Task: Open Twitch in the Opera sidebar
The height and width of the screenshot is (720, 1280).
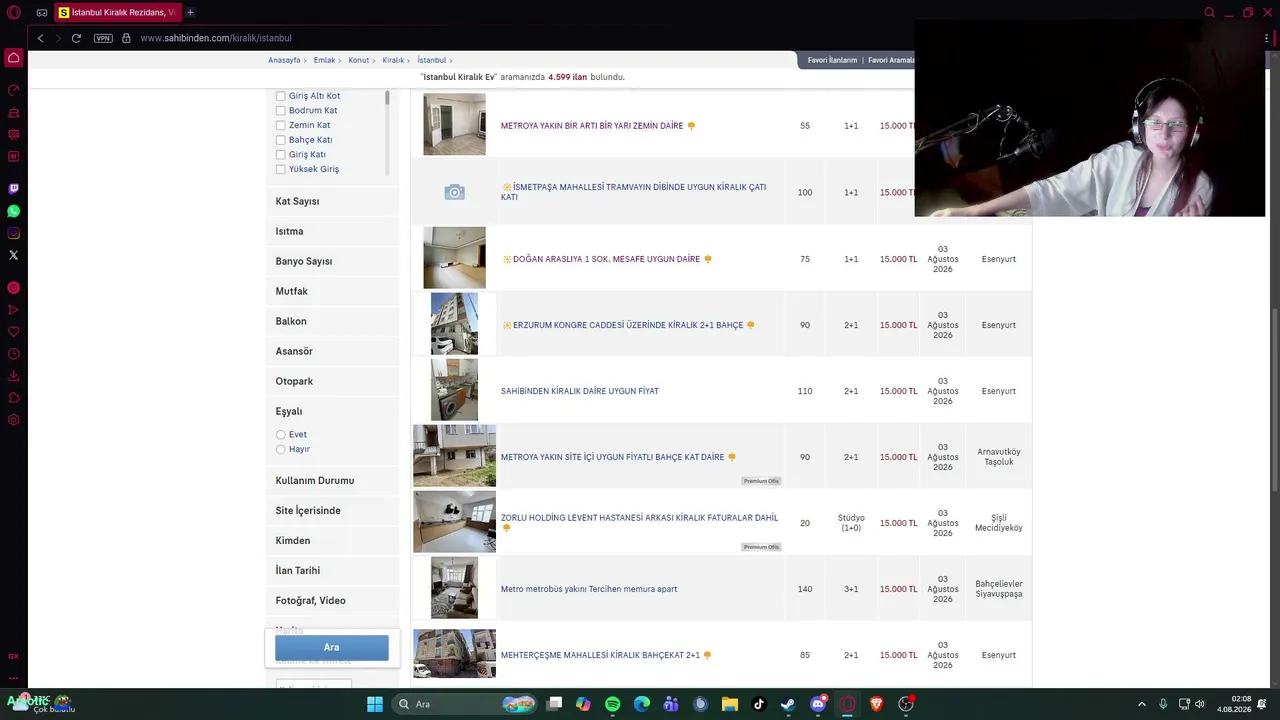Action: click(14, 189)
